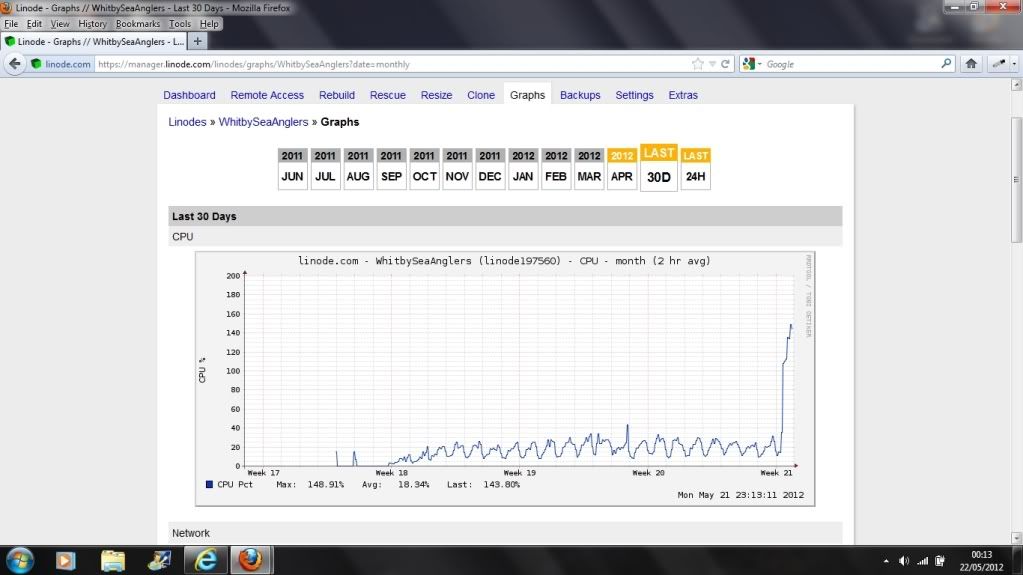
Task: Select the Graphs tab
Action: tap(527, 95)
